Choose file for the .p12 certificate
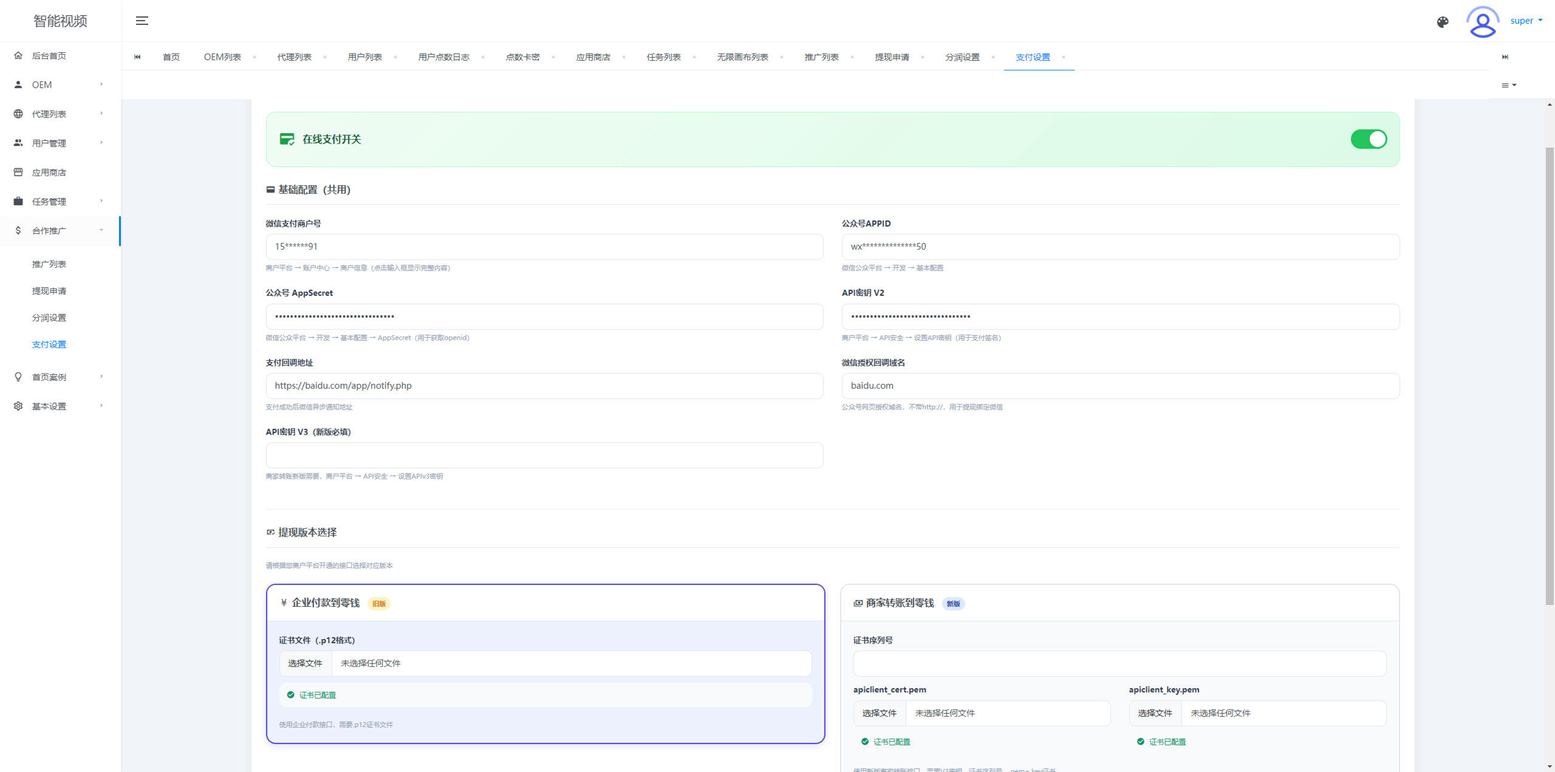Viewport: 1555px width, 772px height. [305, 663]
